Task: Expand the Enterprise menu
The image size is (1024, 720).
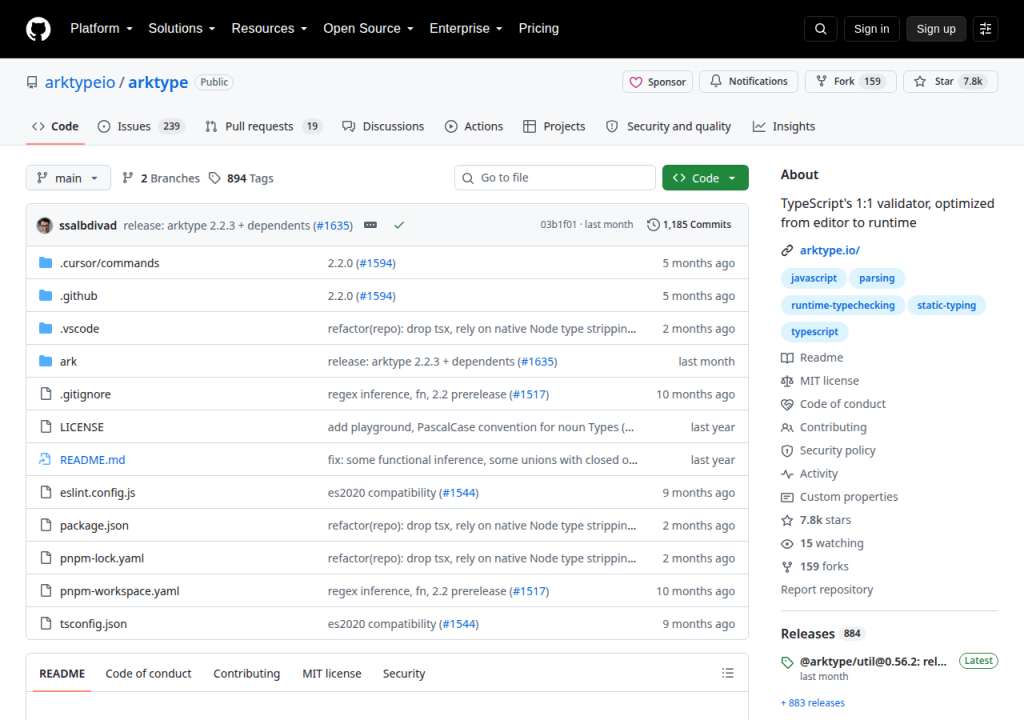Action: tap(466, 29)
